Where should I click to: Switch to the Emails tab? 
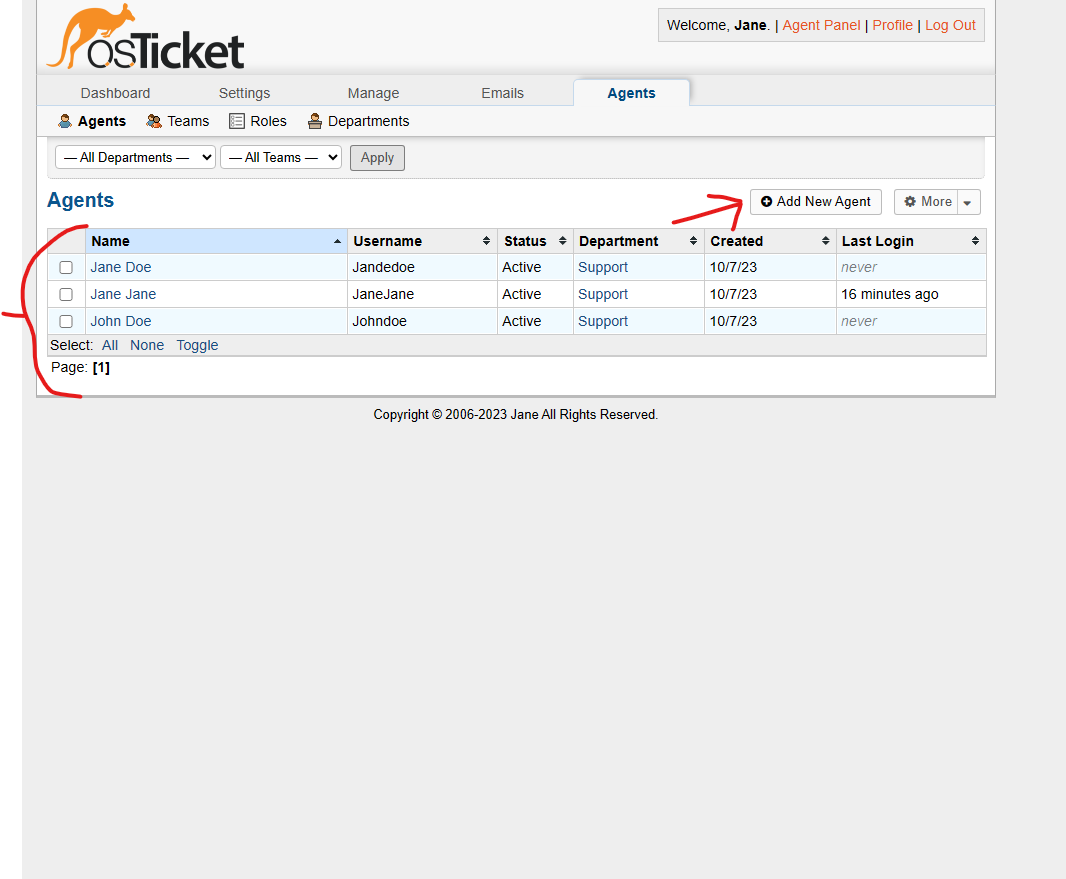coord(502,92)
